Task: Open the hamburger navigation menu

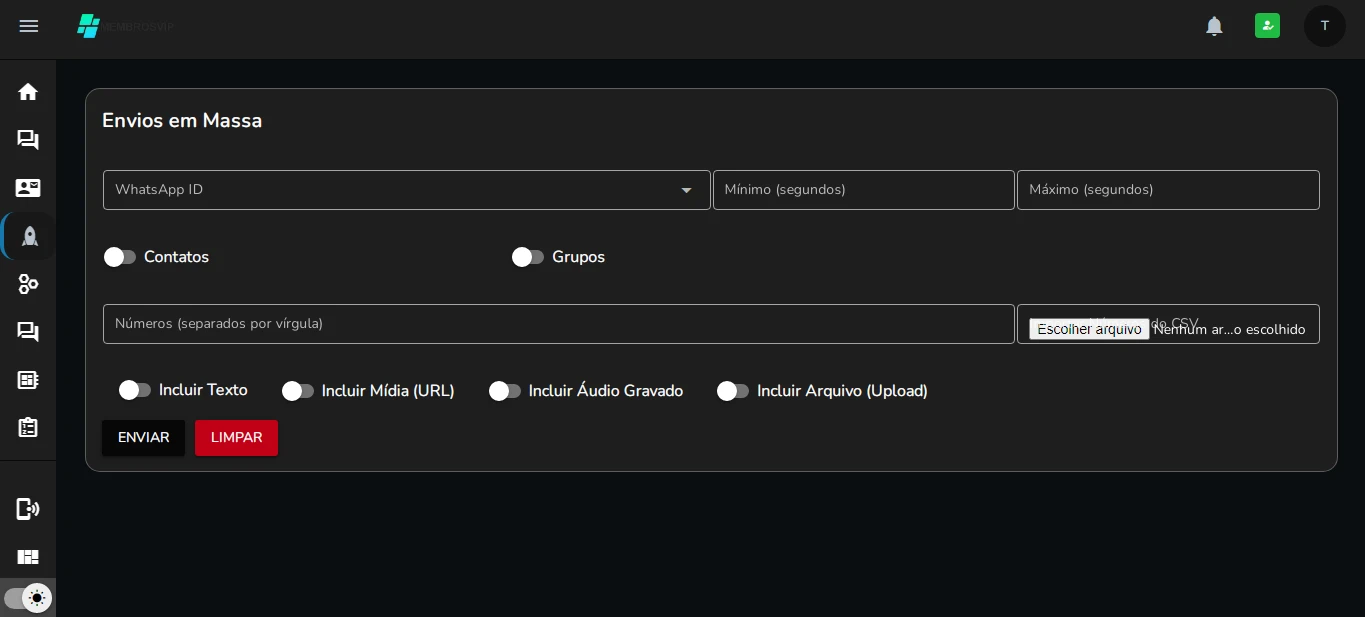Action: click(x=29, y=26)
